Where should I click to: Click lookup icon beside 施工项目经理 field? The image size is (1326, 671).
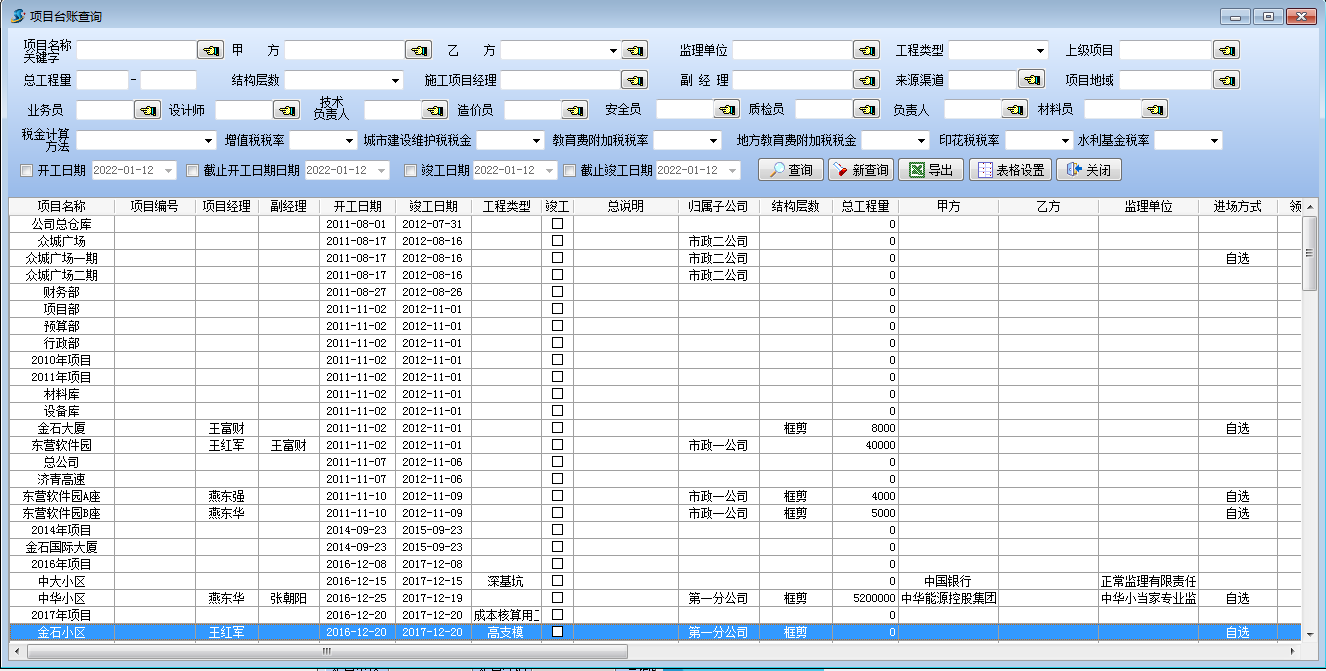tap(634, 80)
